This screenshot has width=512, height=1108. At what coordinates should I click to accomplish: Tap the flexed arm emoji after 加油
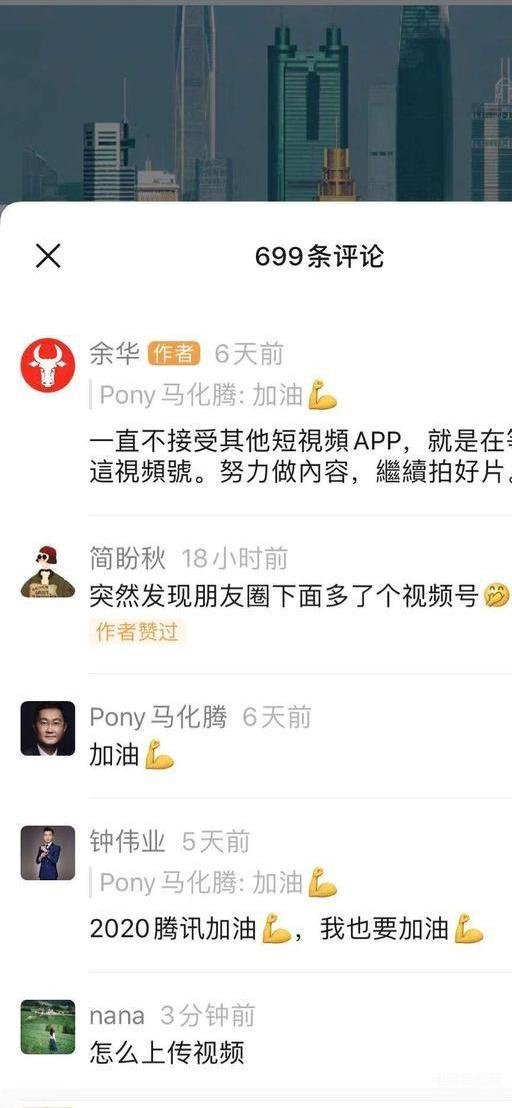coord(159,755)
